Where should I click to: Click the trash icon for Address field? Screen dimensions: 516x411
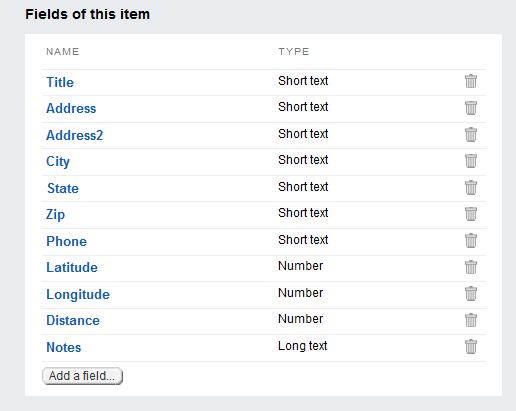click(x=471, y=108)
